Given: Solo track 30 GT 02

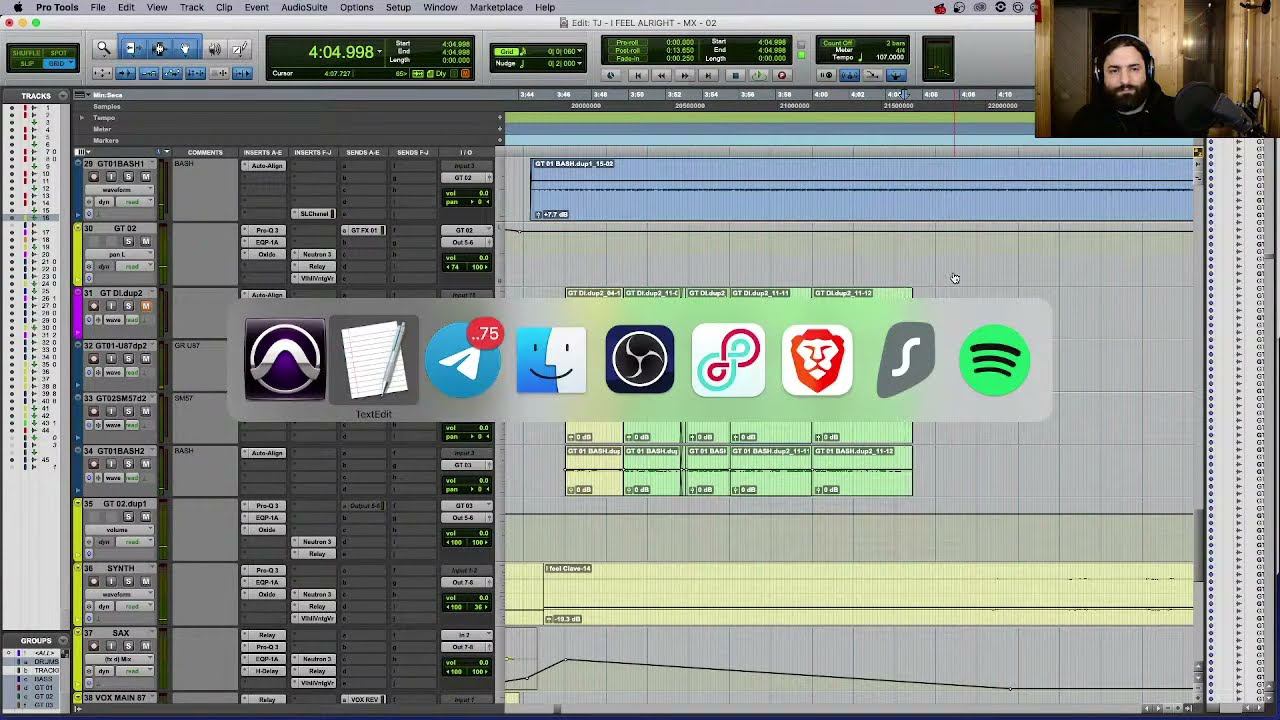Looking at the screenshot, I should click(128, 241).
